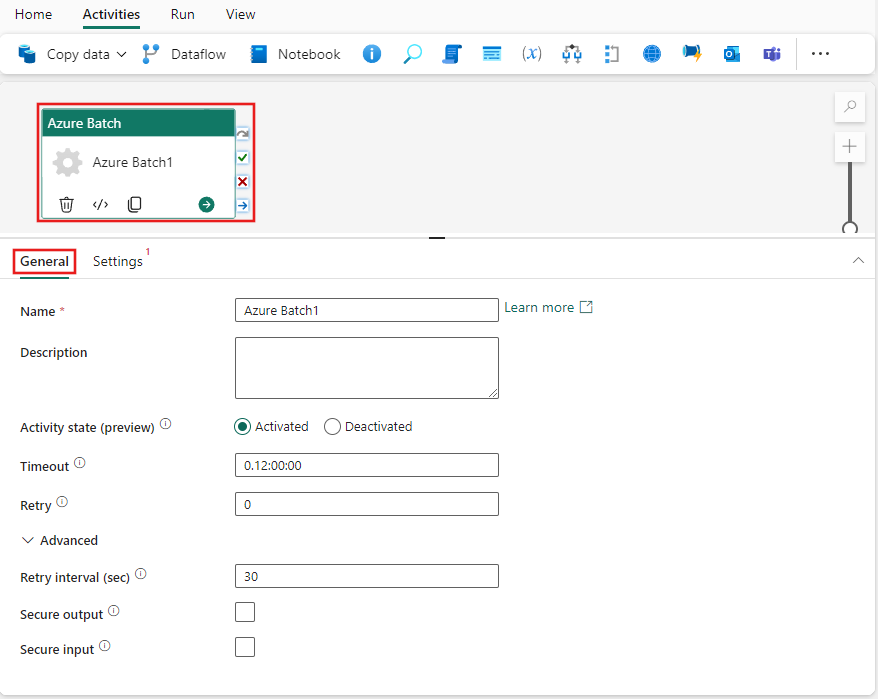Viewport: 878px width, 699px height.
Task: Open the Run menu tab
Action: click(x=182, y=14)
